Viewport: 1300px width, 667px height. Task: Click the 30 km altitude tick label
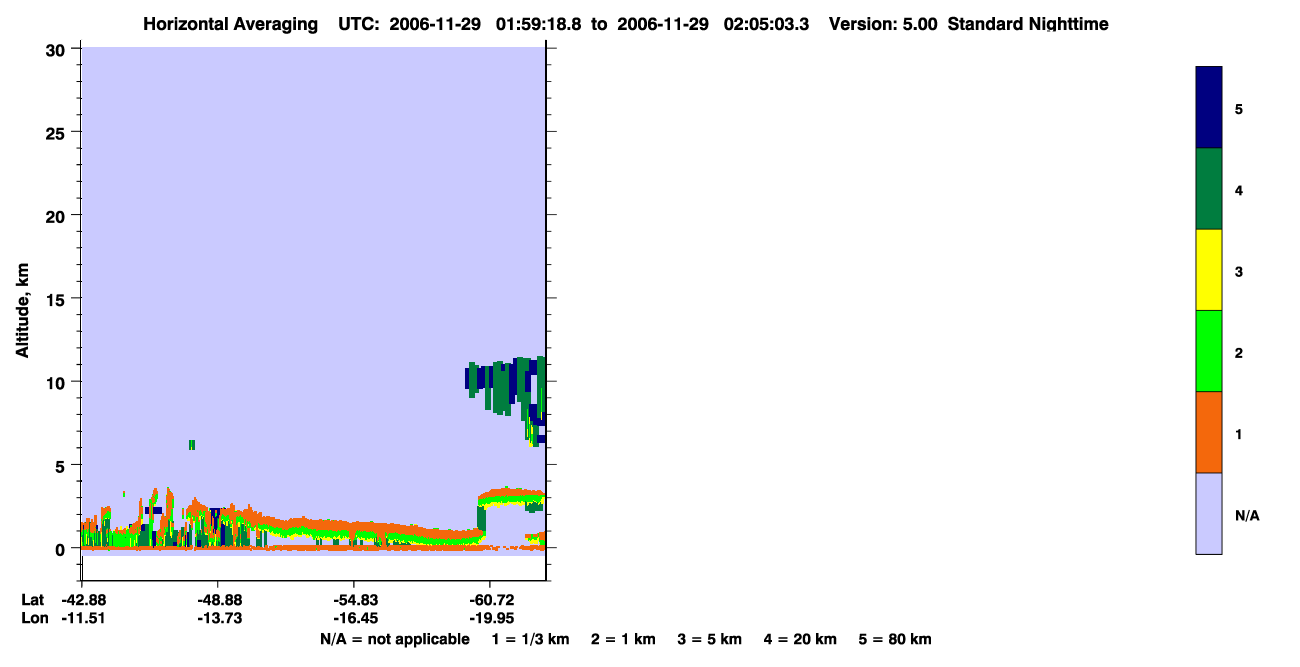point(57,49)
